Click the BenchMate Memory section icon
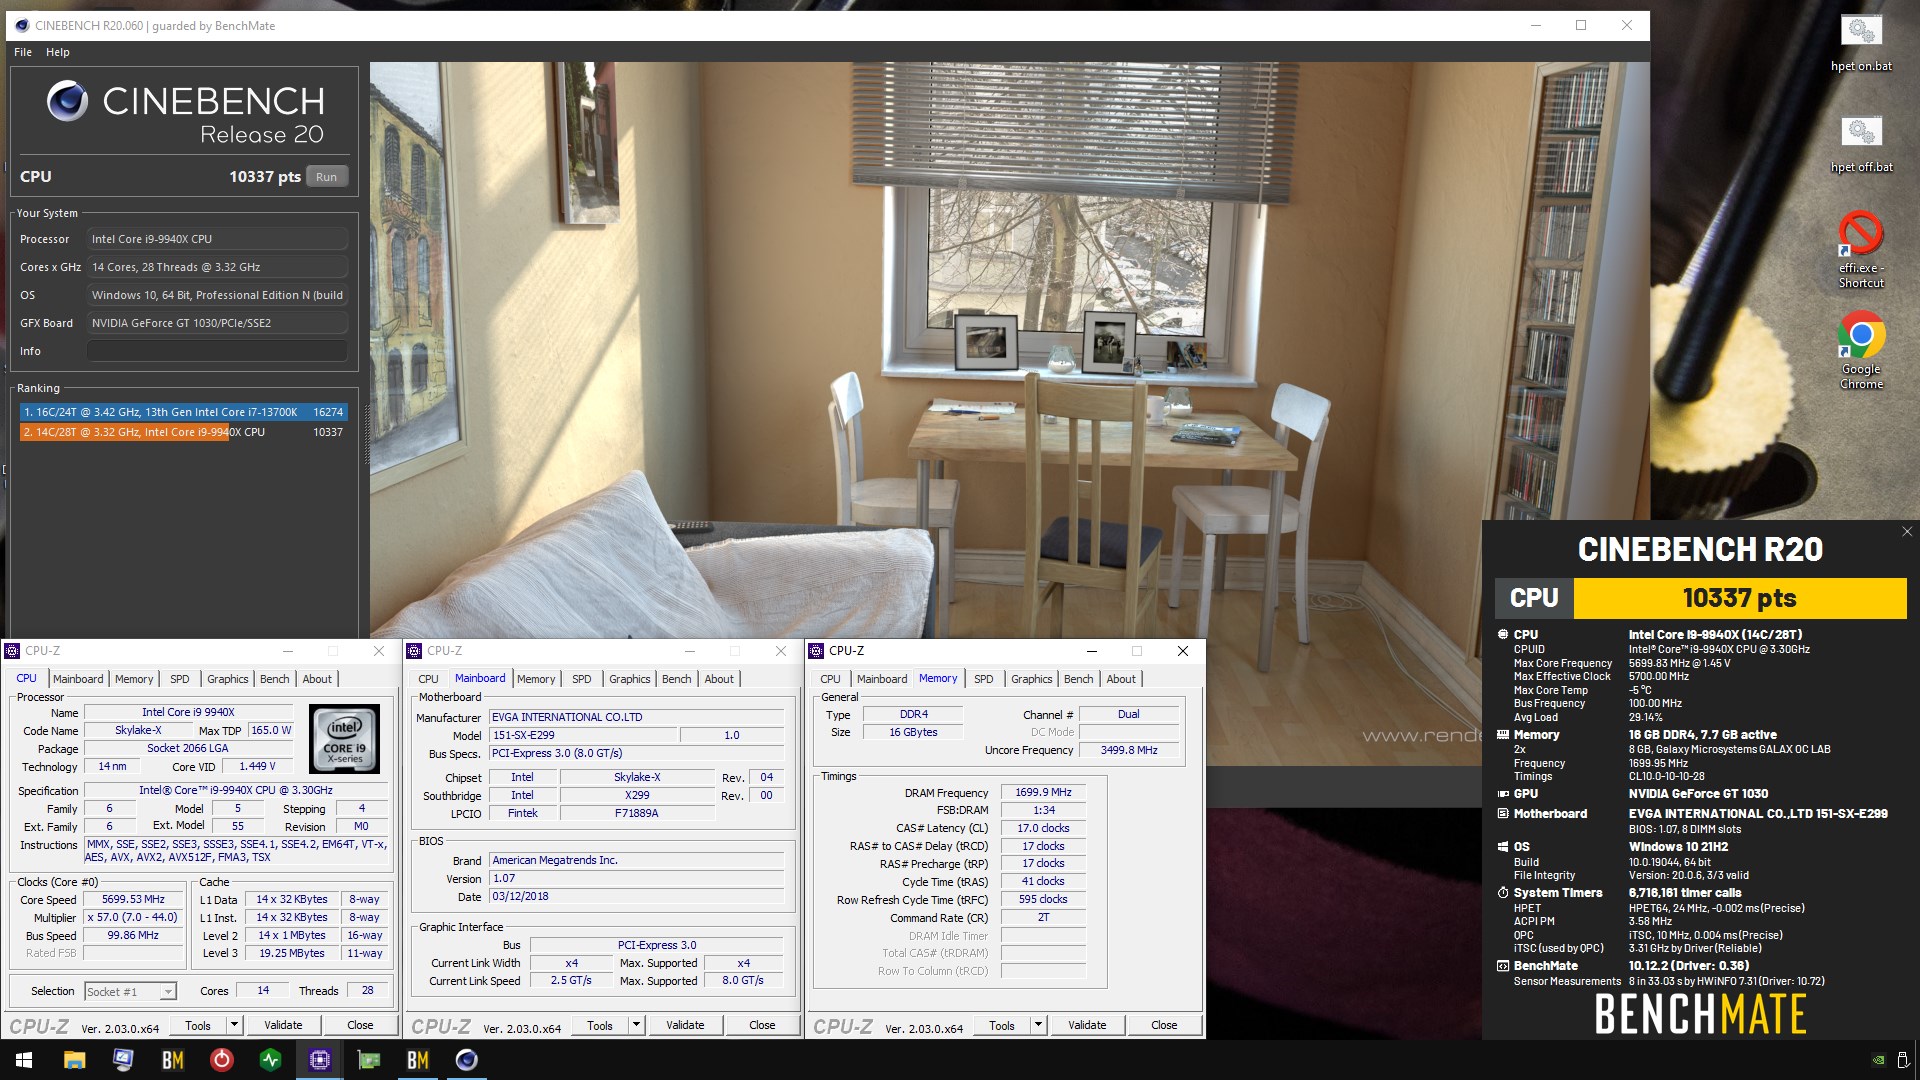 click(x=1503, y=734)
